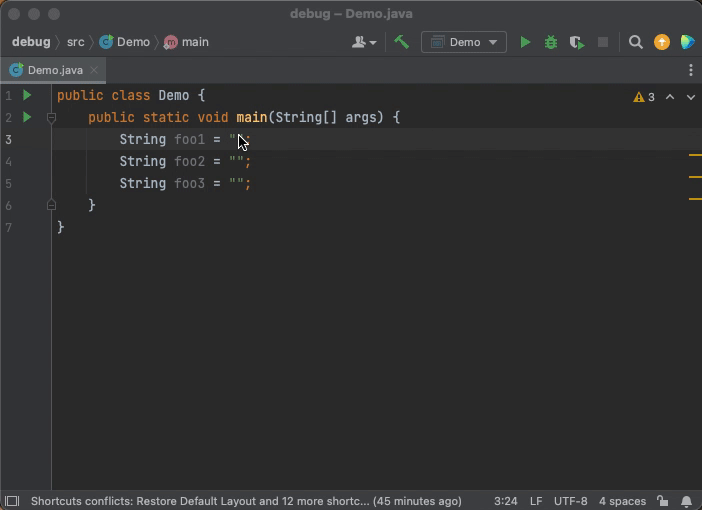Open the colorful JetBrains toolbox icon
This screenshot has height=510, width=702.
click(688, 43)
